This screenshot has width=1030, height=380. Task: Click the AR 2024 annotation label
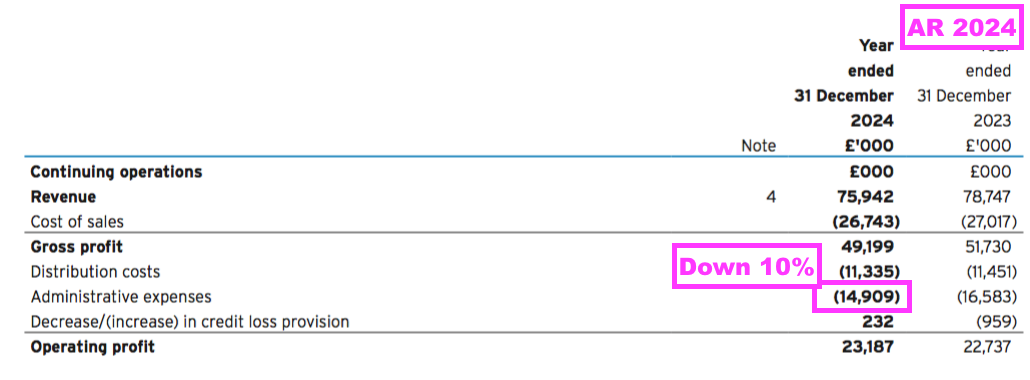(961, 28)
